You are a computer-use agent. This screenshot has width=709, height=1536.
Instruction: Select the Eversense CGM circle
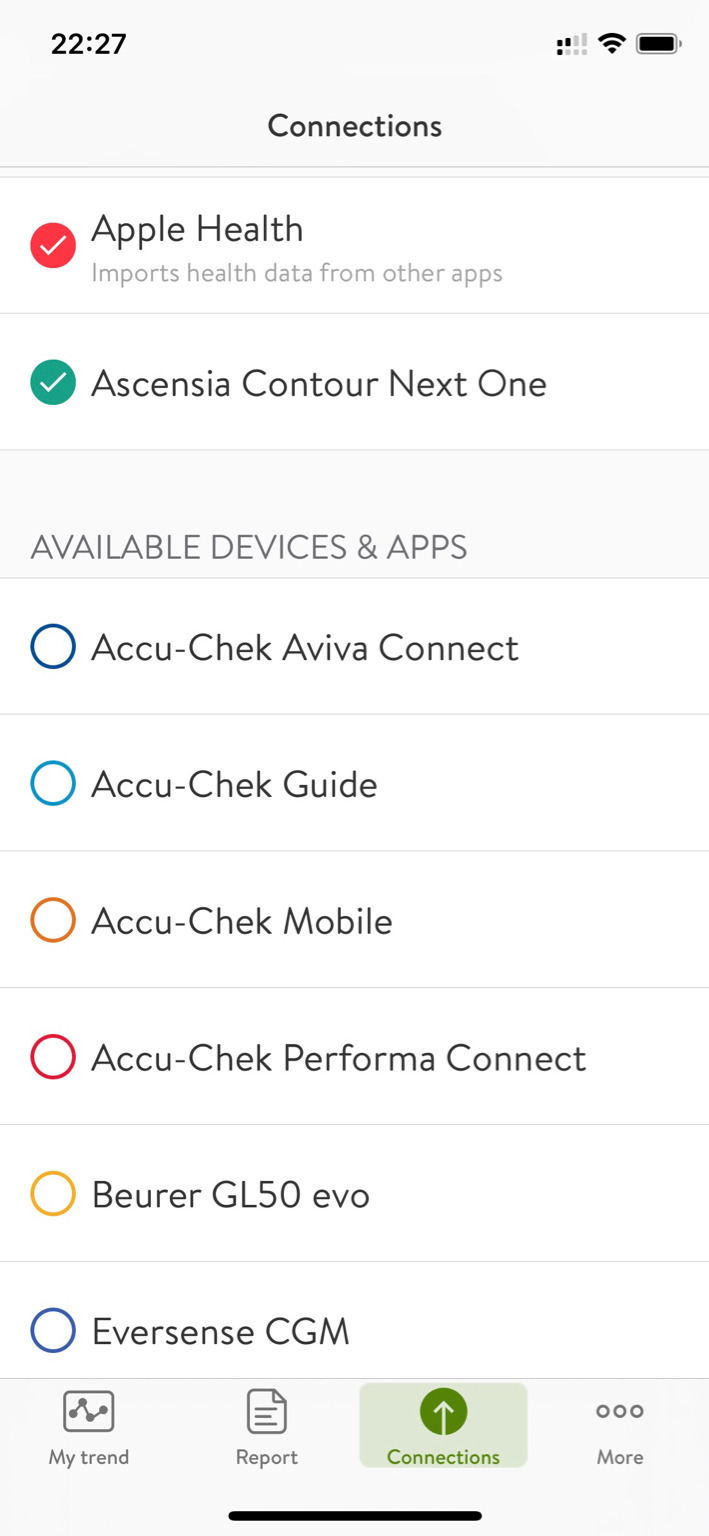tap(53, 1331)
